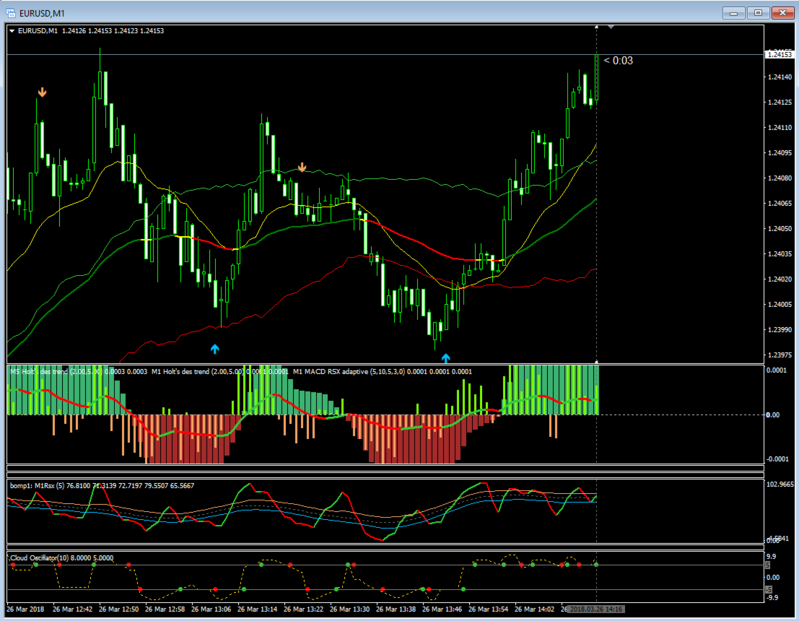Collapse the EURUSD,M1 one-click trading triangle
799x621 pixels.
pos(12,31)
